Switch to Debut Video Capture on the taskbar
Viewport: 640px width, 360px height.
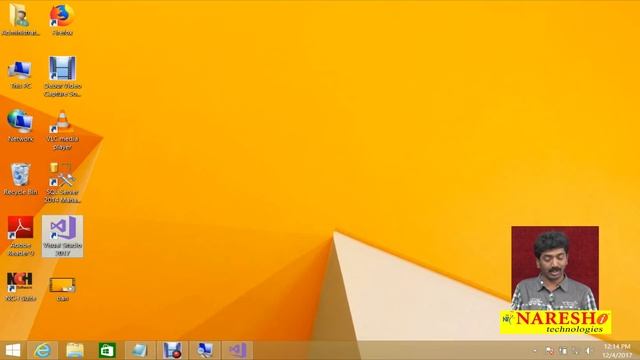(x=172, y=350)
